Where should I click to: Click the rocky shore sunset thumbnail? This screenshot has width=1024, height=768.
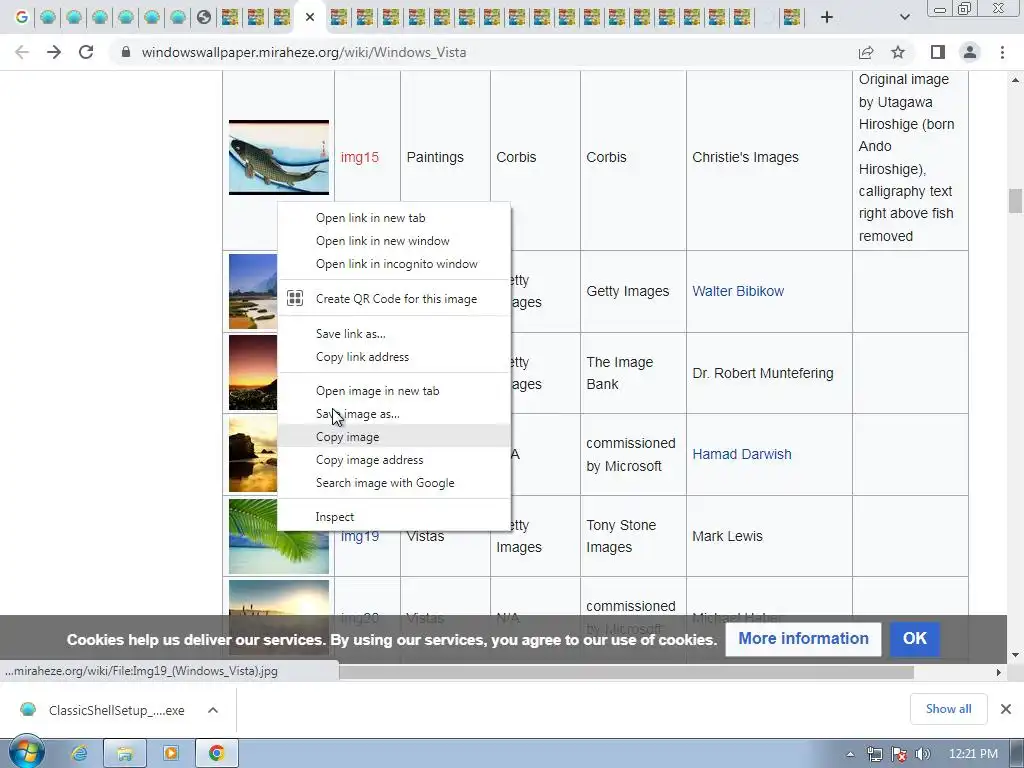coord(253,455)
